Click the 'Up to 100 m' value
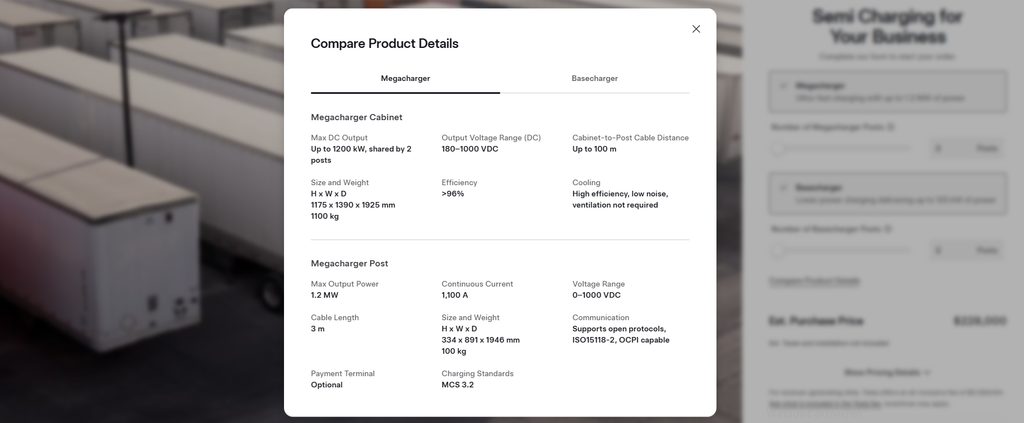1024x423 pixels. [594, 149]
